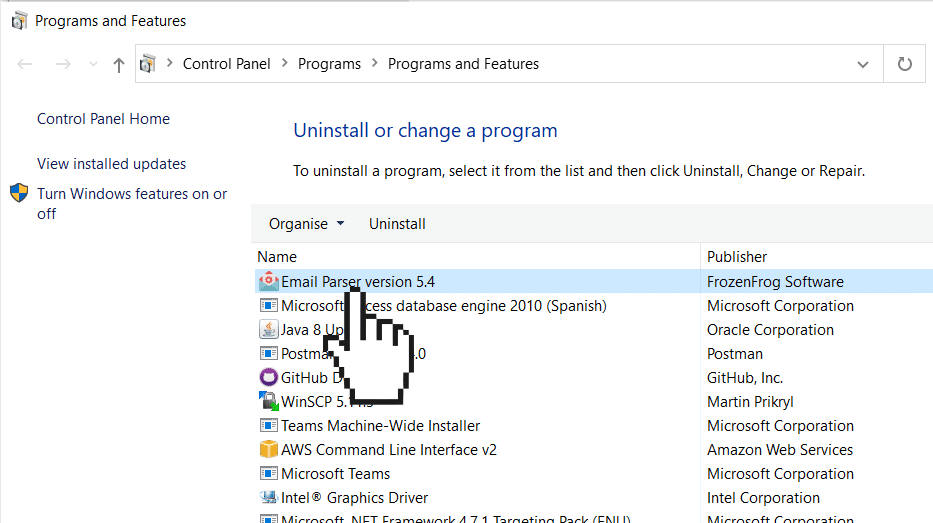The width and height of the screenshot is (933, 523).
Task: Click Intel Corporation publisher cell
Action: (x=763, y=497)
